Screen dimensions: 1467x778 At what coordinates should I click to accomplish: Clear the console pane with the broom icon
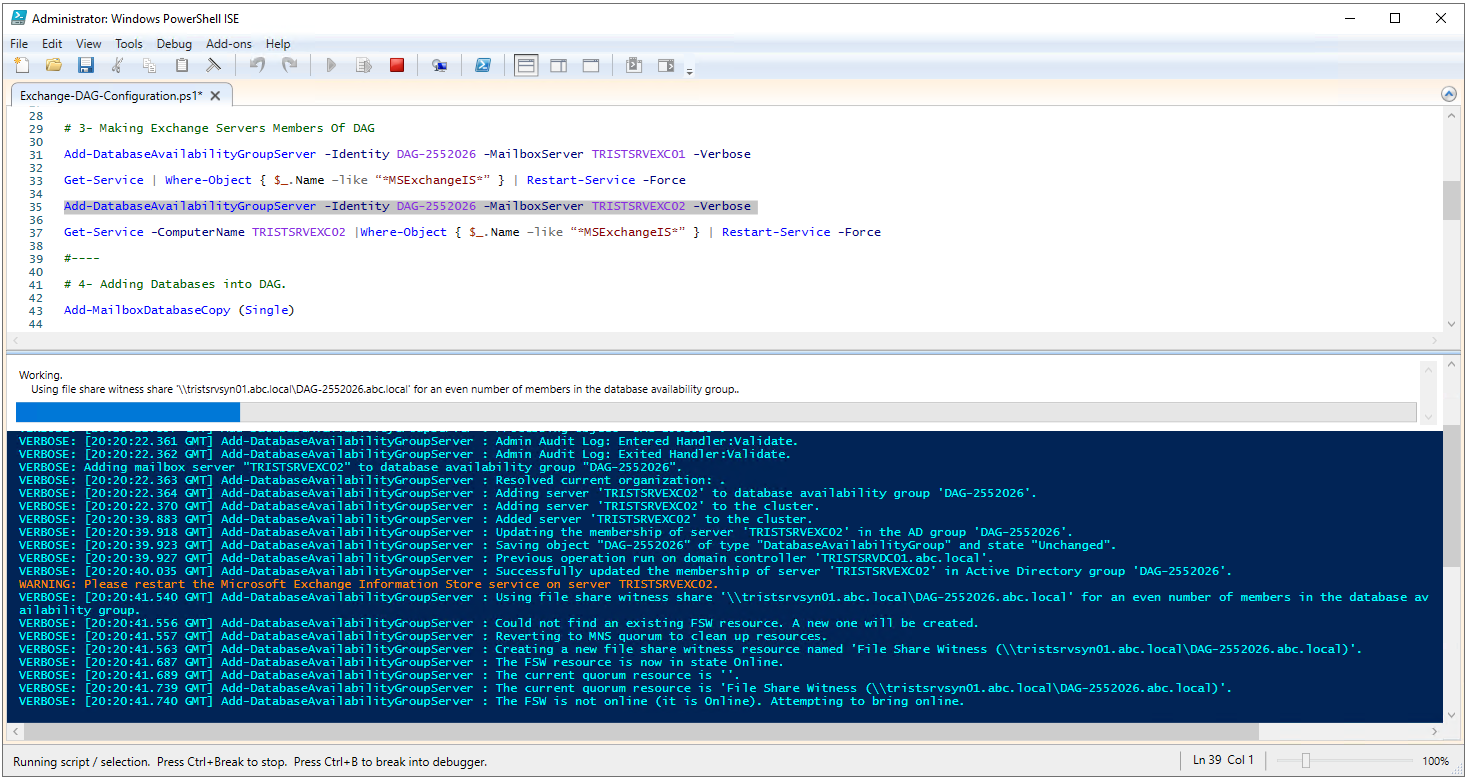click(214, 66)
